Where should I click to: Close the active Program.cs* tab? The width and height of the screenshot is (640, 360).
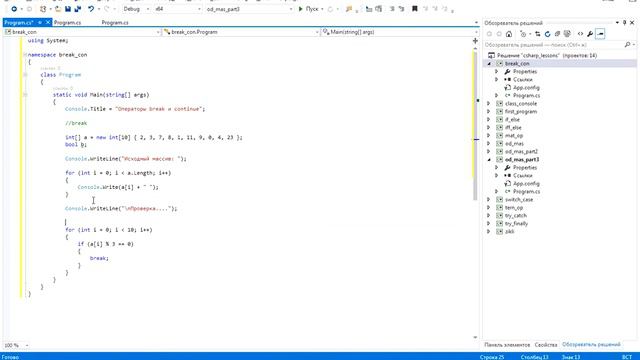click(48, 22)
